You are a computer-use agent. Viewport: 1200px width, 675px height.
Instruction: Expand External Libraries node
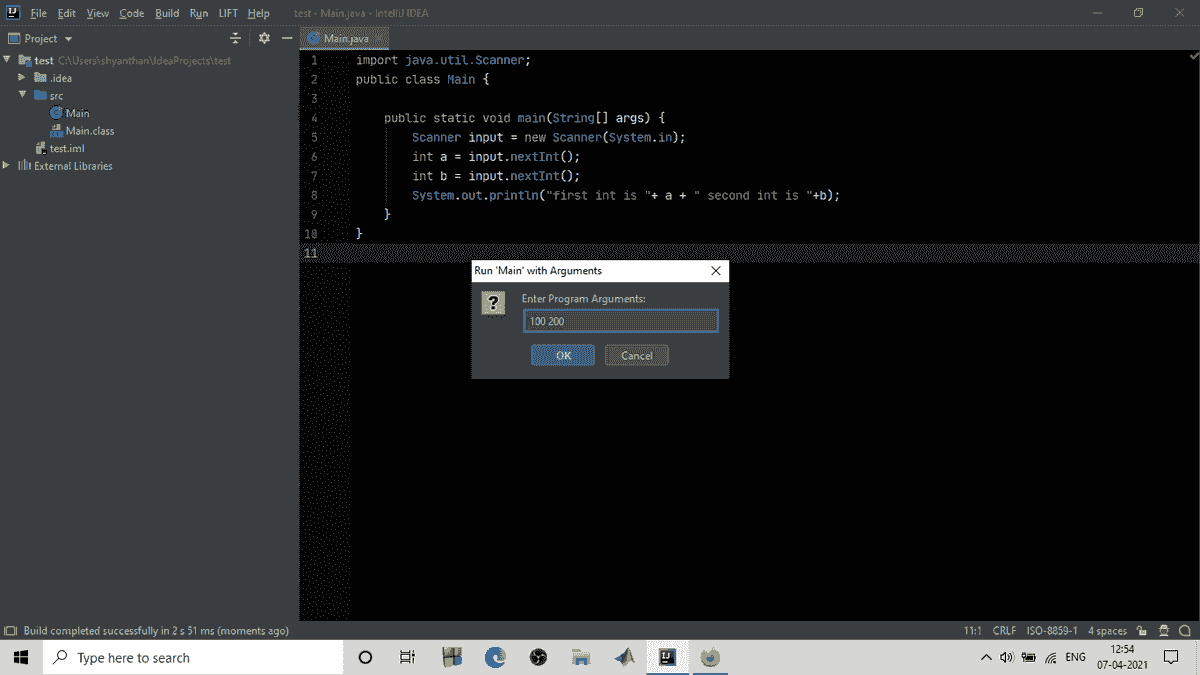7,165
